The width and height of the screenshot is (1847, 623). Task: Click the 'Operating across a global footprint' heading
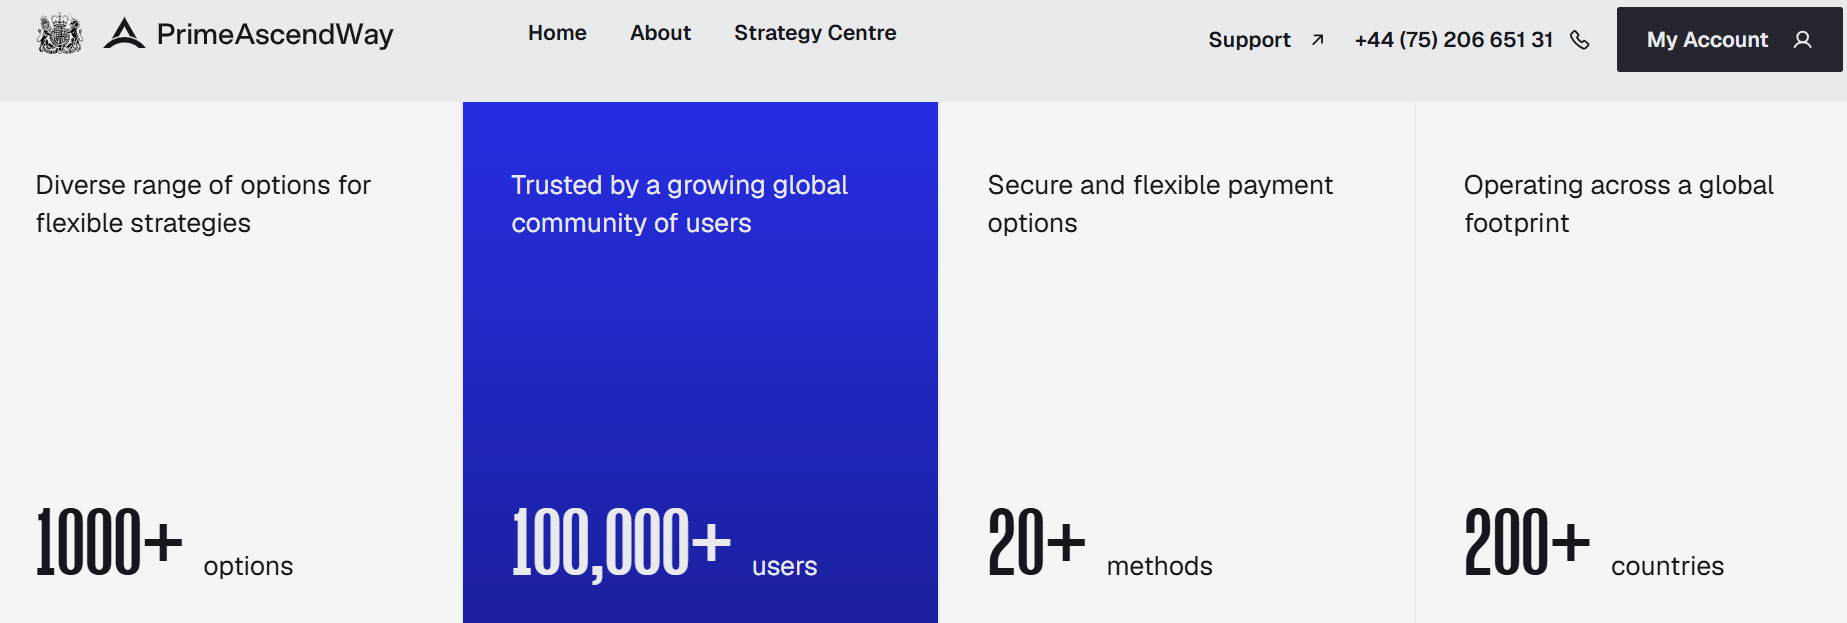(1619, 204)
